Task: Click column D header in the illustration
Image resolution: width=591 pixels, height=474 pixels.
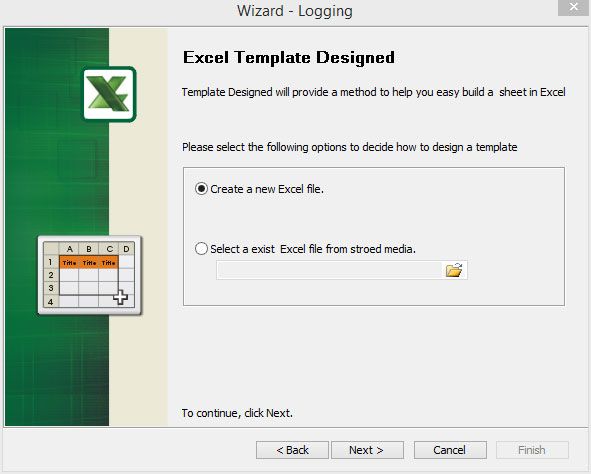Action: (x=126, y=249)
